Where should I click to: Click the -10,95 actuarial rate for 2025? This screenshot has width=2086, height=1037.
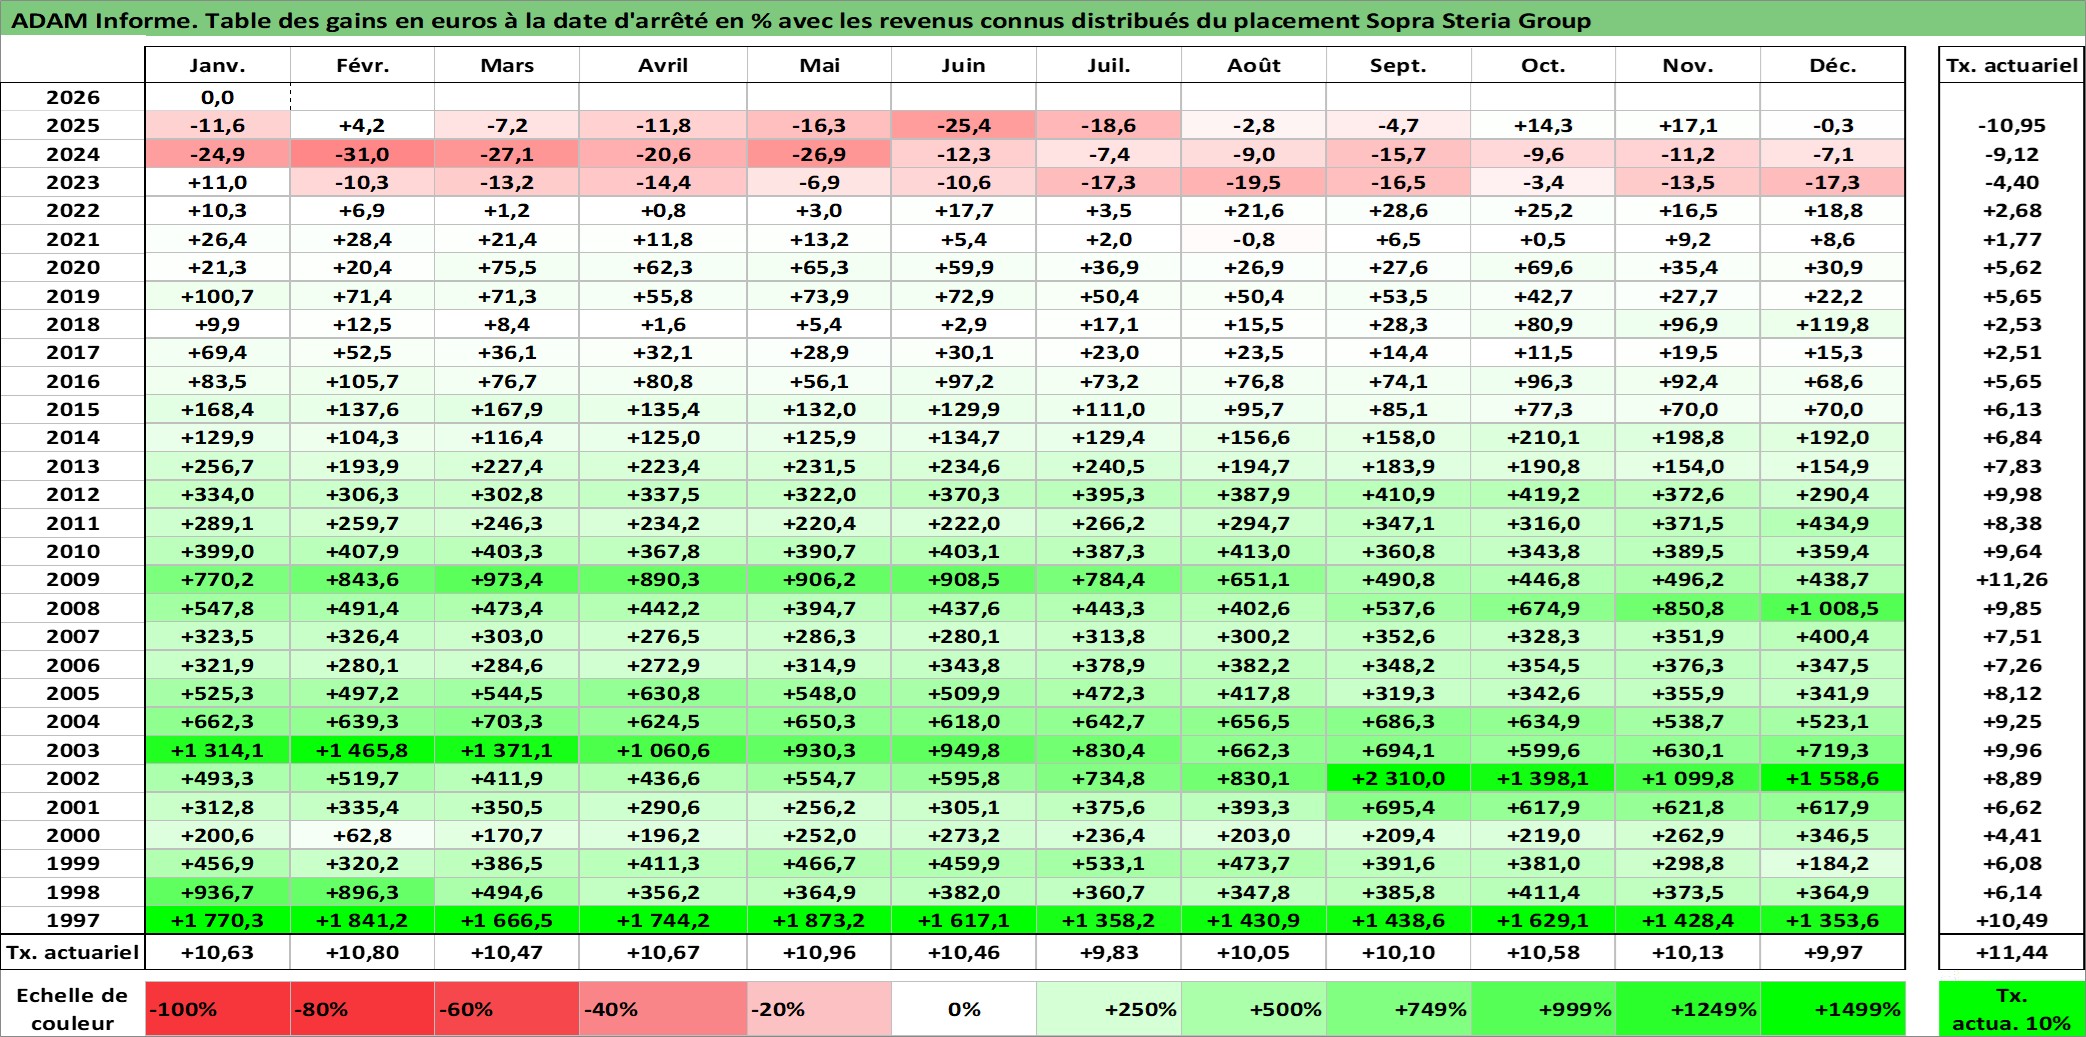click(x=2012, y=125)
